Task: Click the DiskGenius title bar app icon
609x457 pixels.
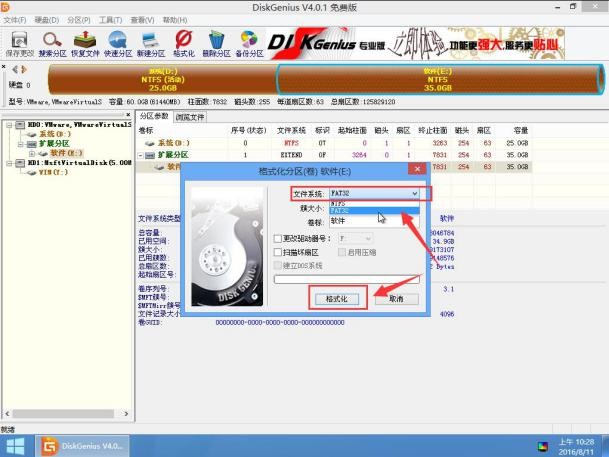Action: pos(5,7)
